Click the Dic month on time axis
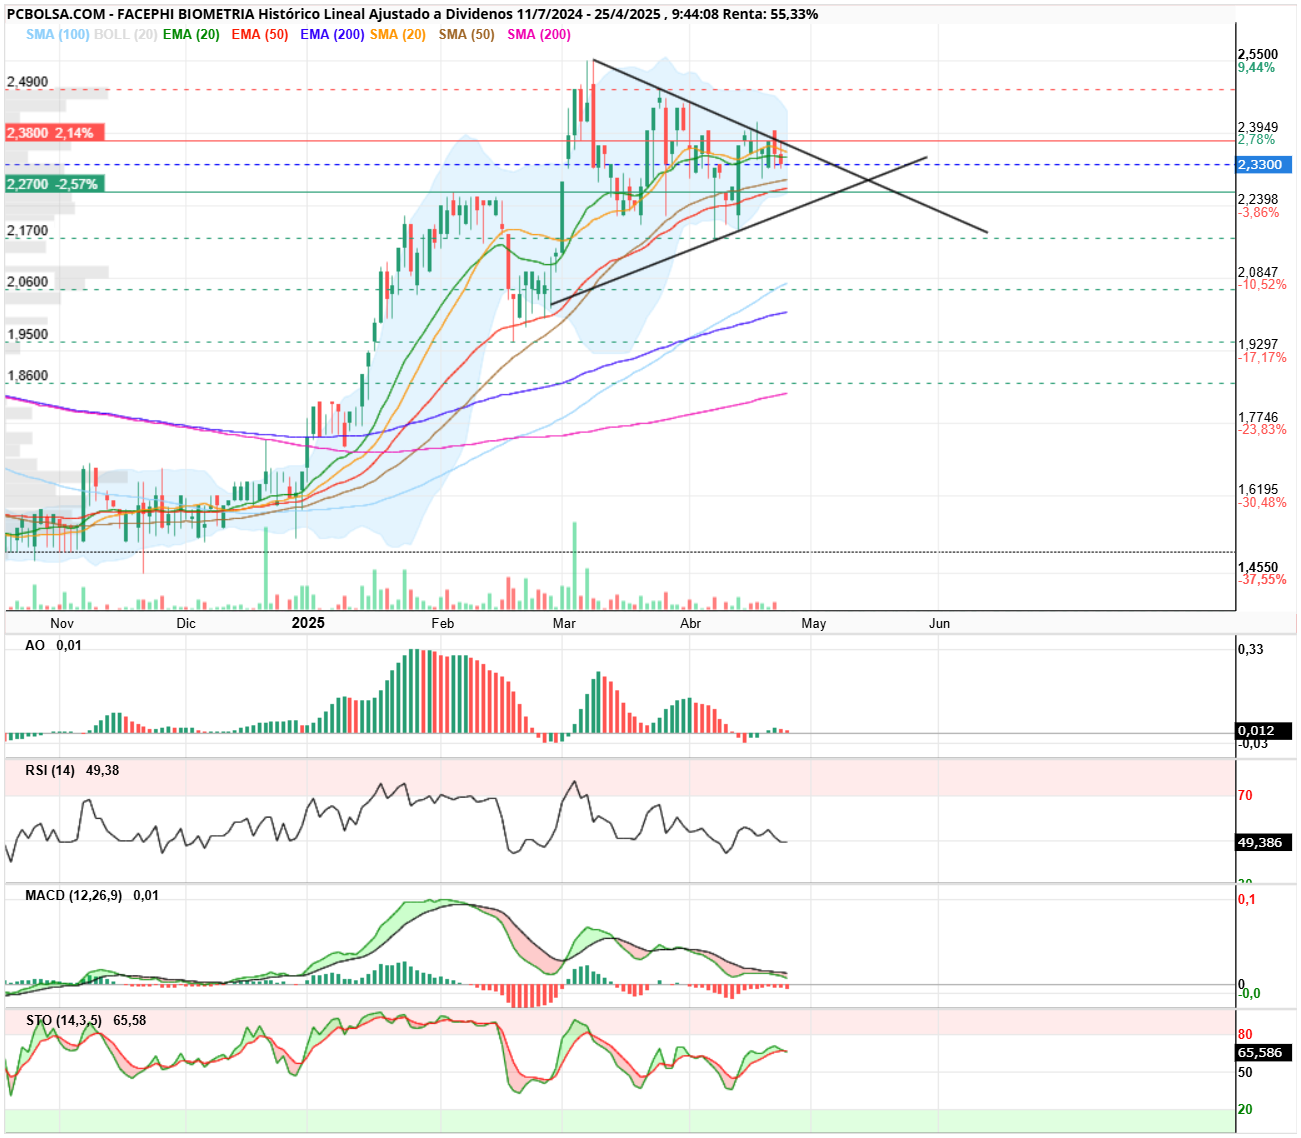Viewport: 1301px width, 1138px height. [x=186, y=623]
